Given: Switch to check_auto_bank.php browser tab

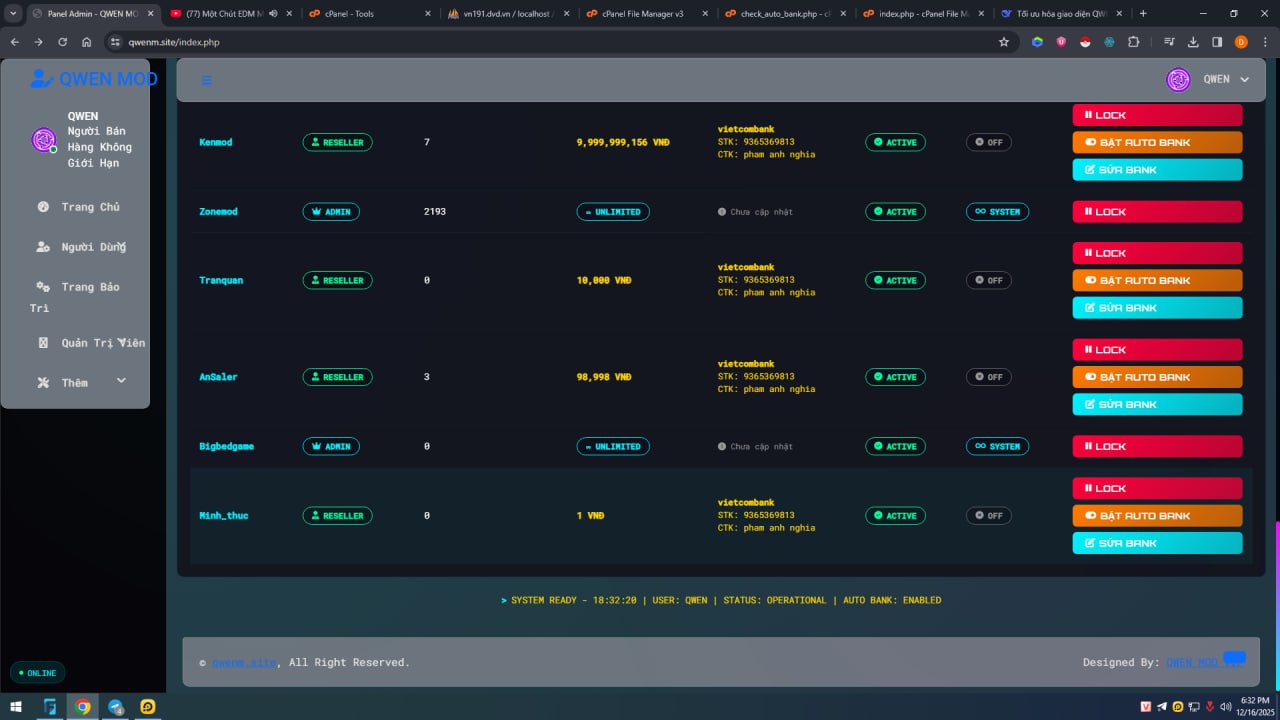Looking at the screenshot, I should tap(785, 14).
